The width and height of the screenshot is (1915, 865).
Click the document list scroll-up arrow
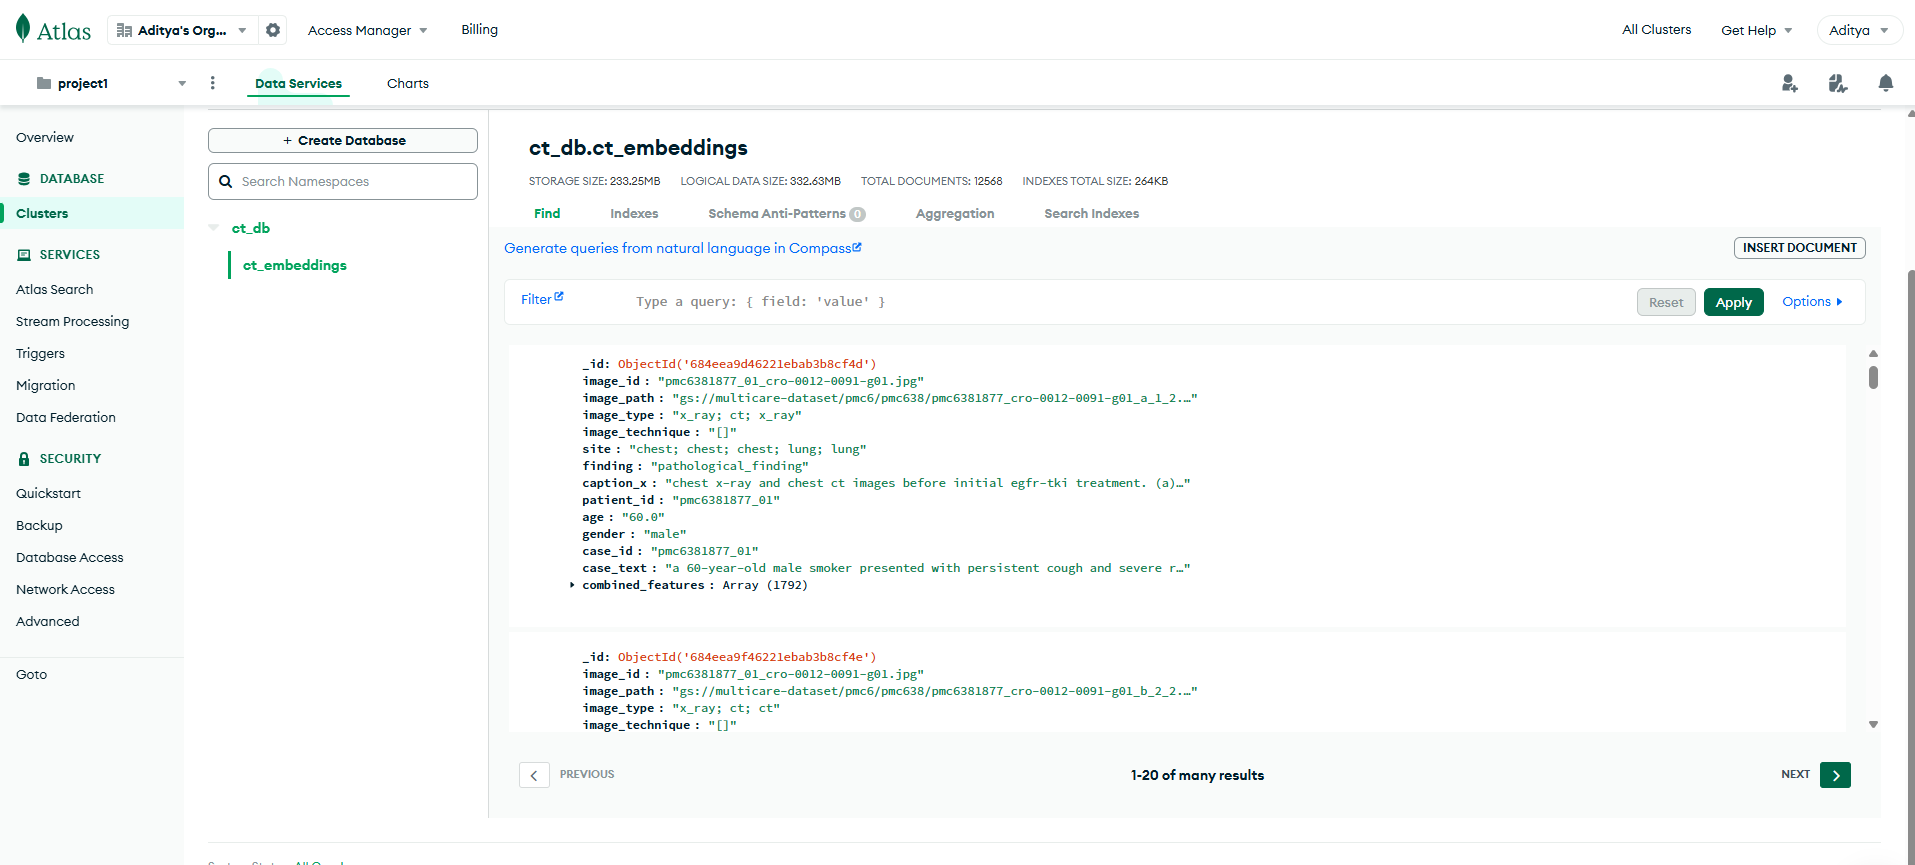pyautogui.click(x=1873, y=353)
